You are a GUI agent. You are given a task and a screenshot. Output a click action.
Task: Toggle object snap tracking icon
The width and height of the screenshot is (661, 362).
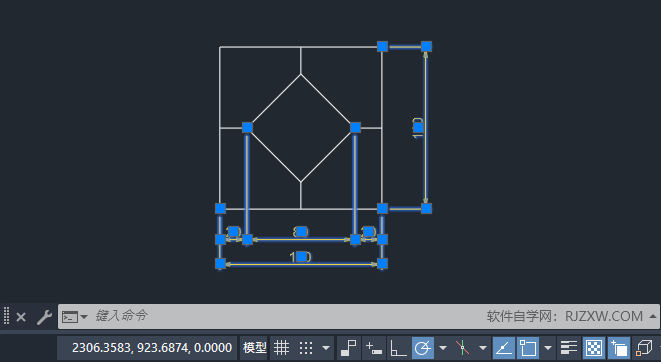[503, 348]
